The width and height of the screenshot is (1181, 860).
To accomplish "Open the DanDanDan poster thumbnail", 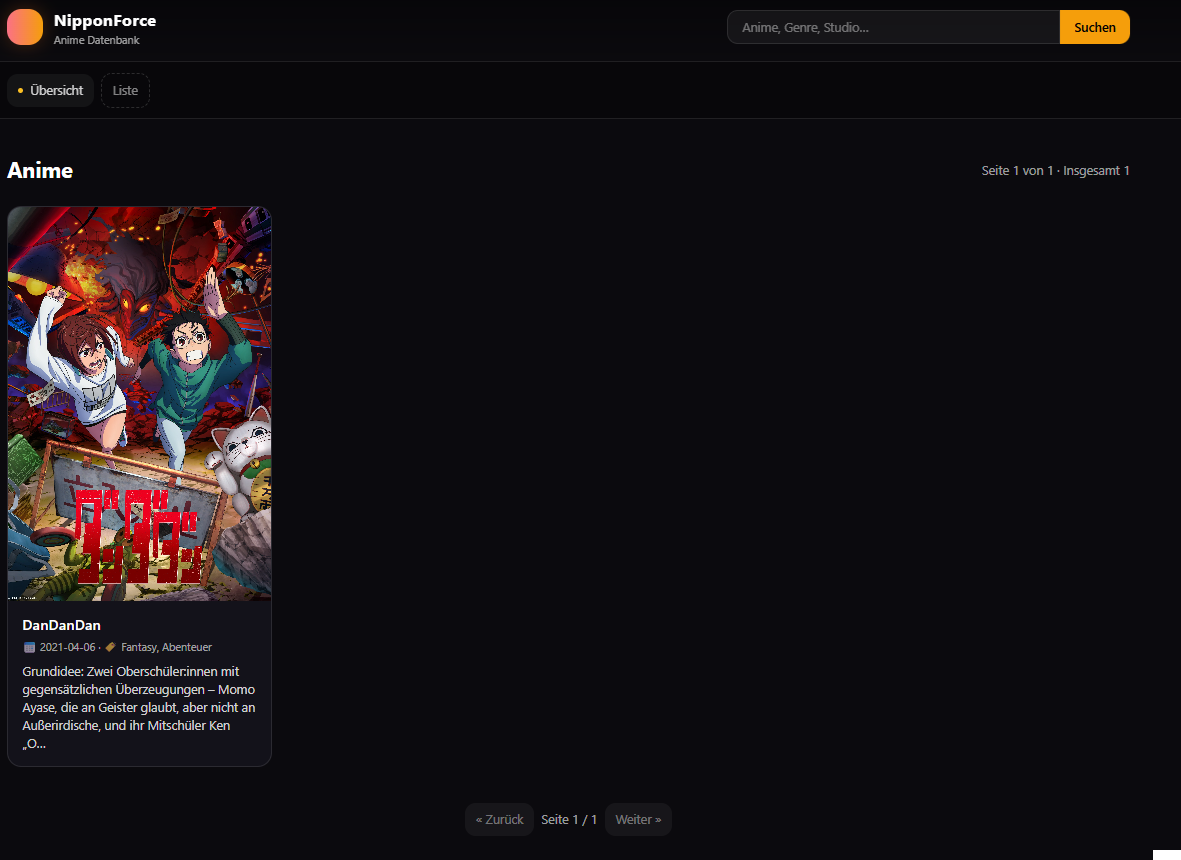I will point(139,404).
